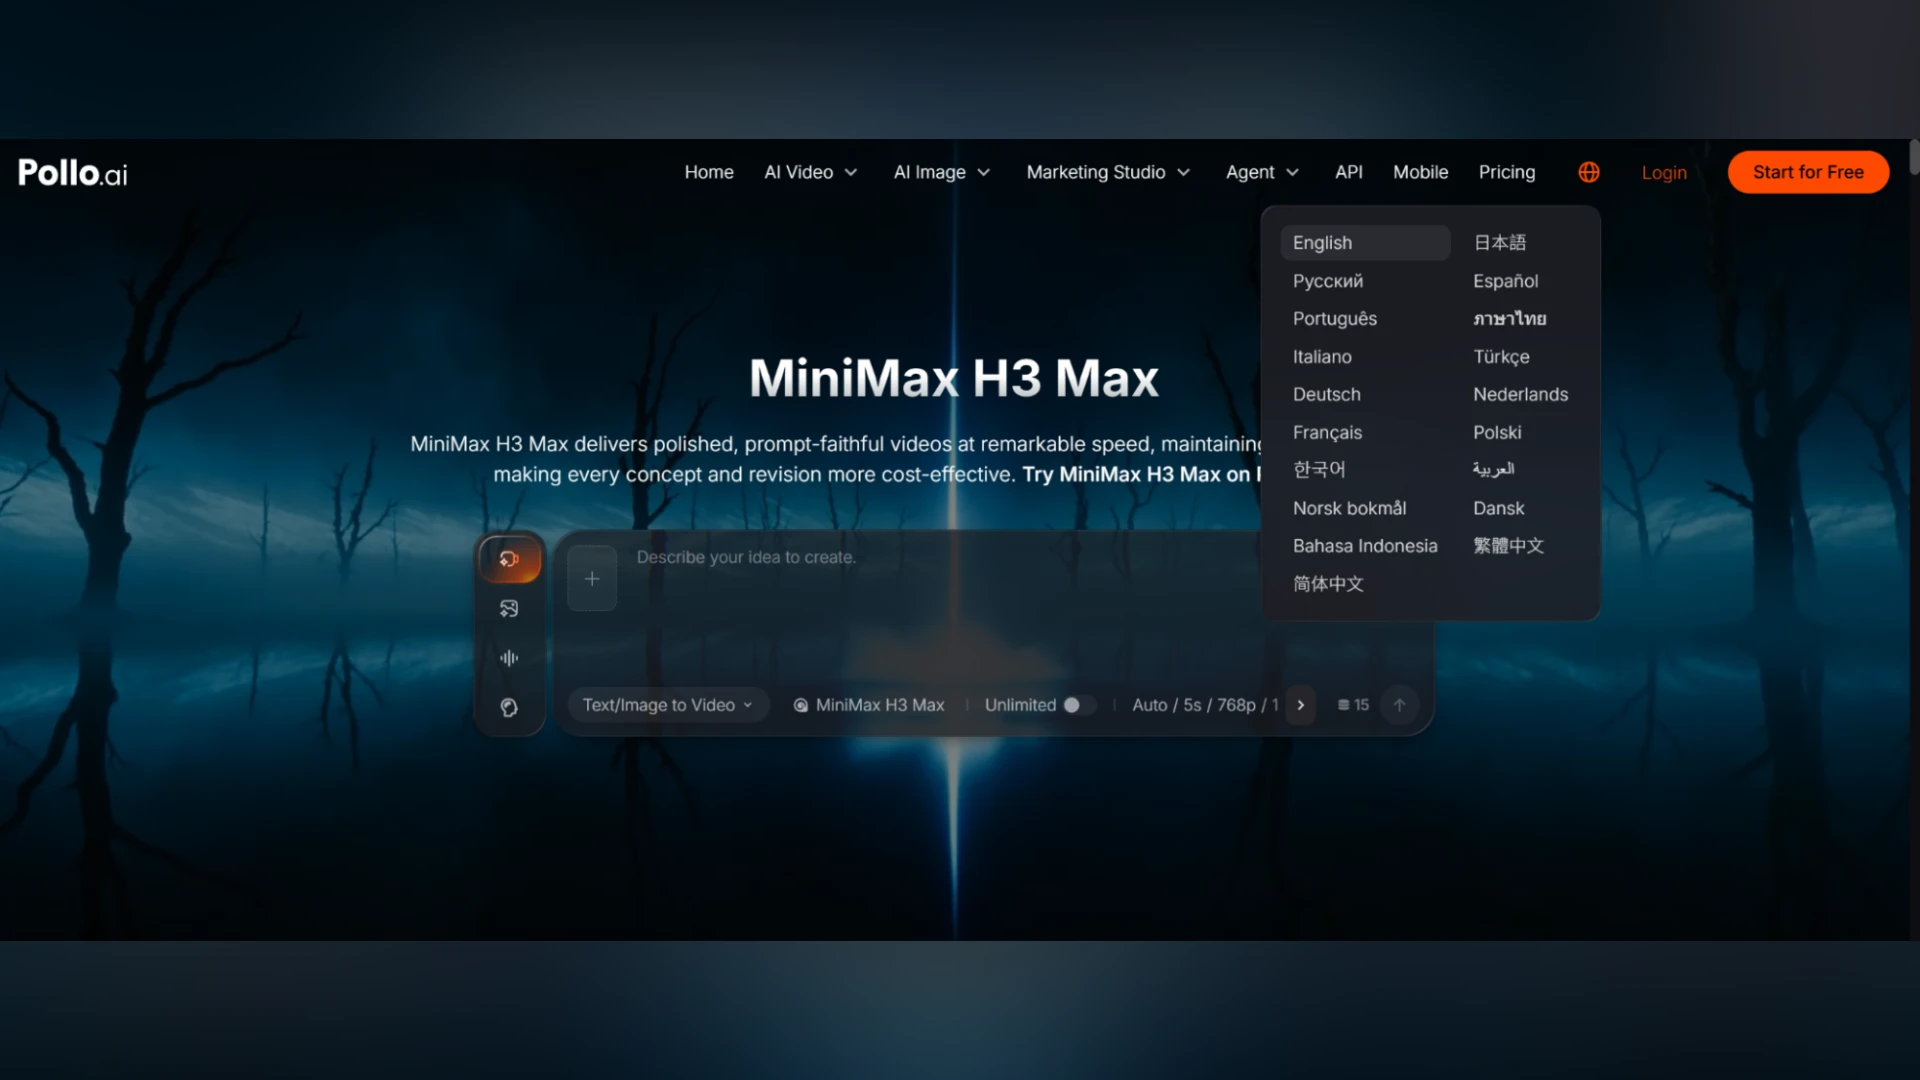Expand the AI Video menu

811,172
